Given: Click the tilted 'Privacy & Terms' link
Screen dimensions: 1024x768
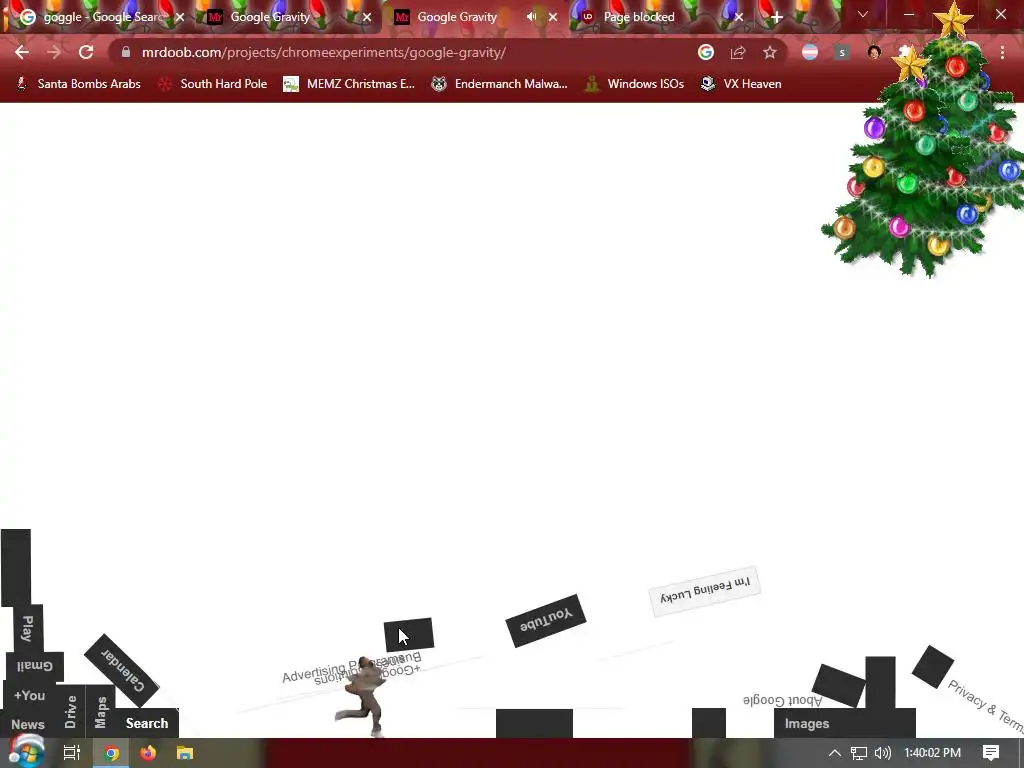Looking at the screenshot, I should point(985,705).
